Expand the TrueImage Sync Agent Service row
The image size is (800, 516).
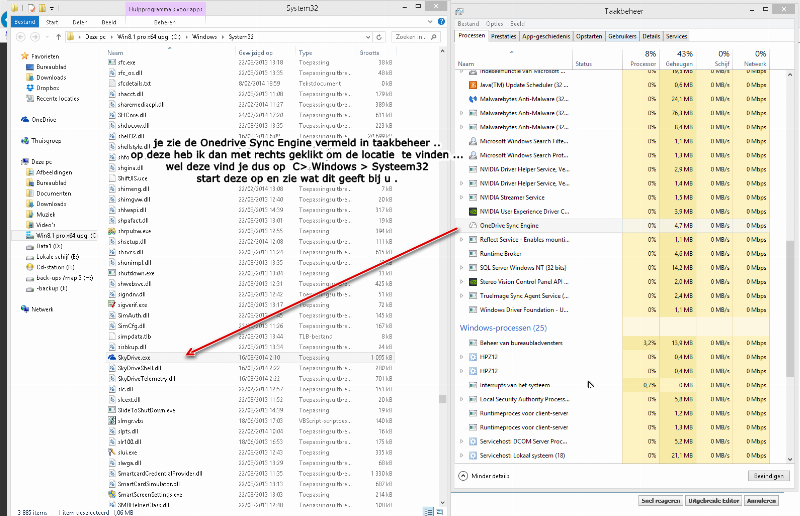click(x=462, y=296)
